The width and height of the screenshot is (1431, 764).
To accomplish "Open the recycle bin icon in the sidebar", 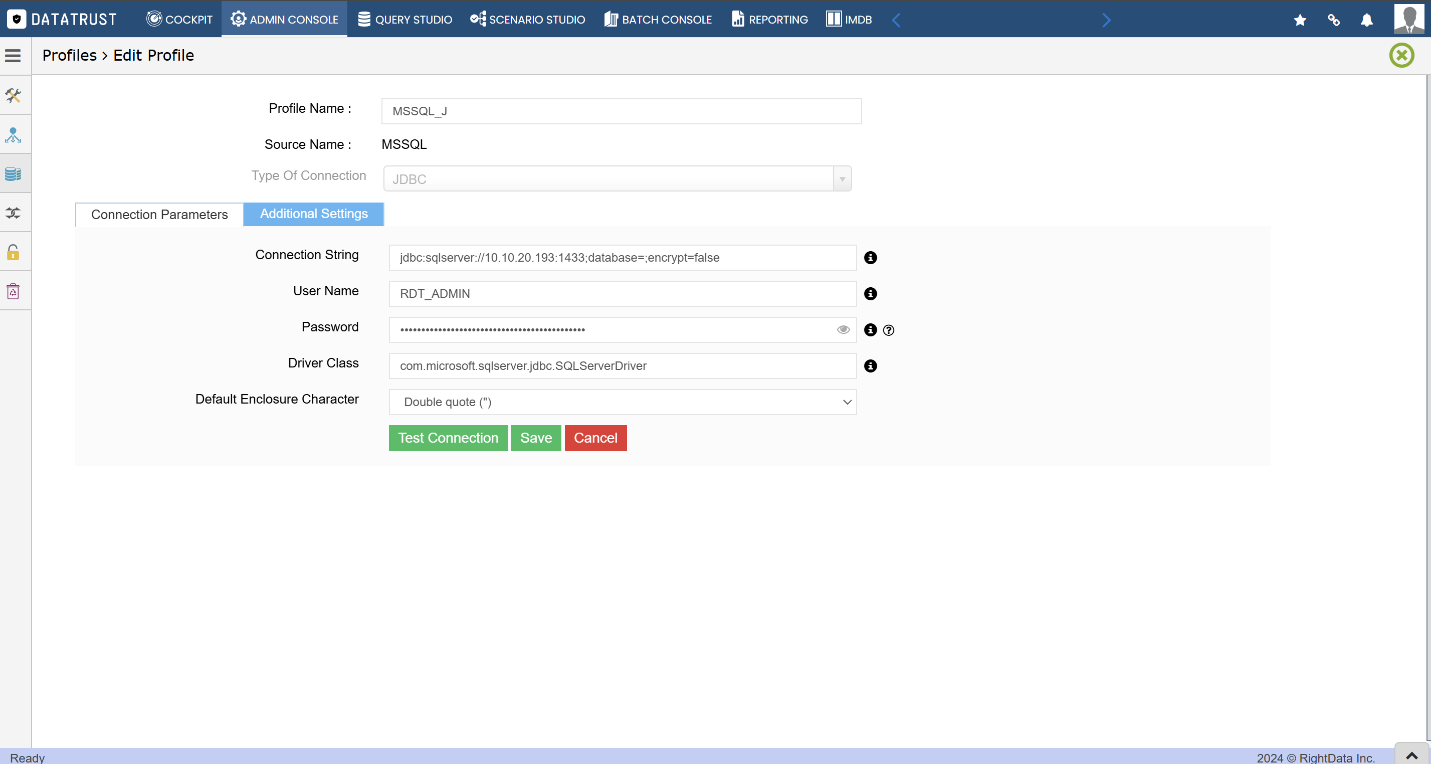I will pyautogui.click(x=13, y=290).
